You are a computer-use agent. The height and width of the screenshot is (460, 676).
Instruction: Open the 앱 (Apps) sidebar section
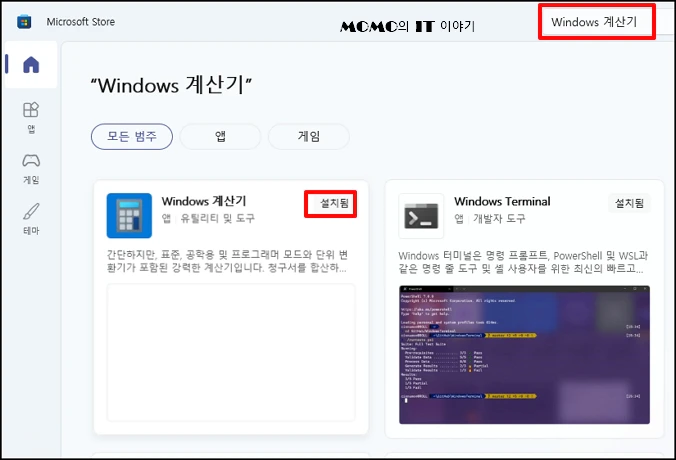[x=31, y=117]
